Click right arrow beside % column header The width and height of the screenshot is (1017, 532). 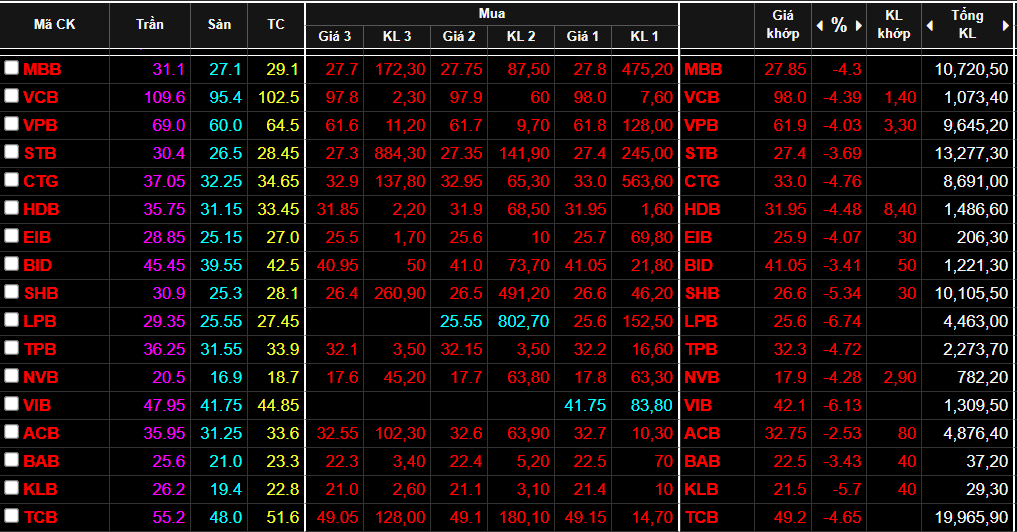coord(858,25)
